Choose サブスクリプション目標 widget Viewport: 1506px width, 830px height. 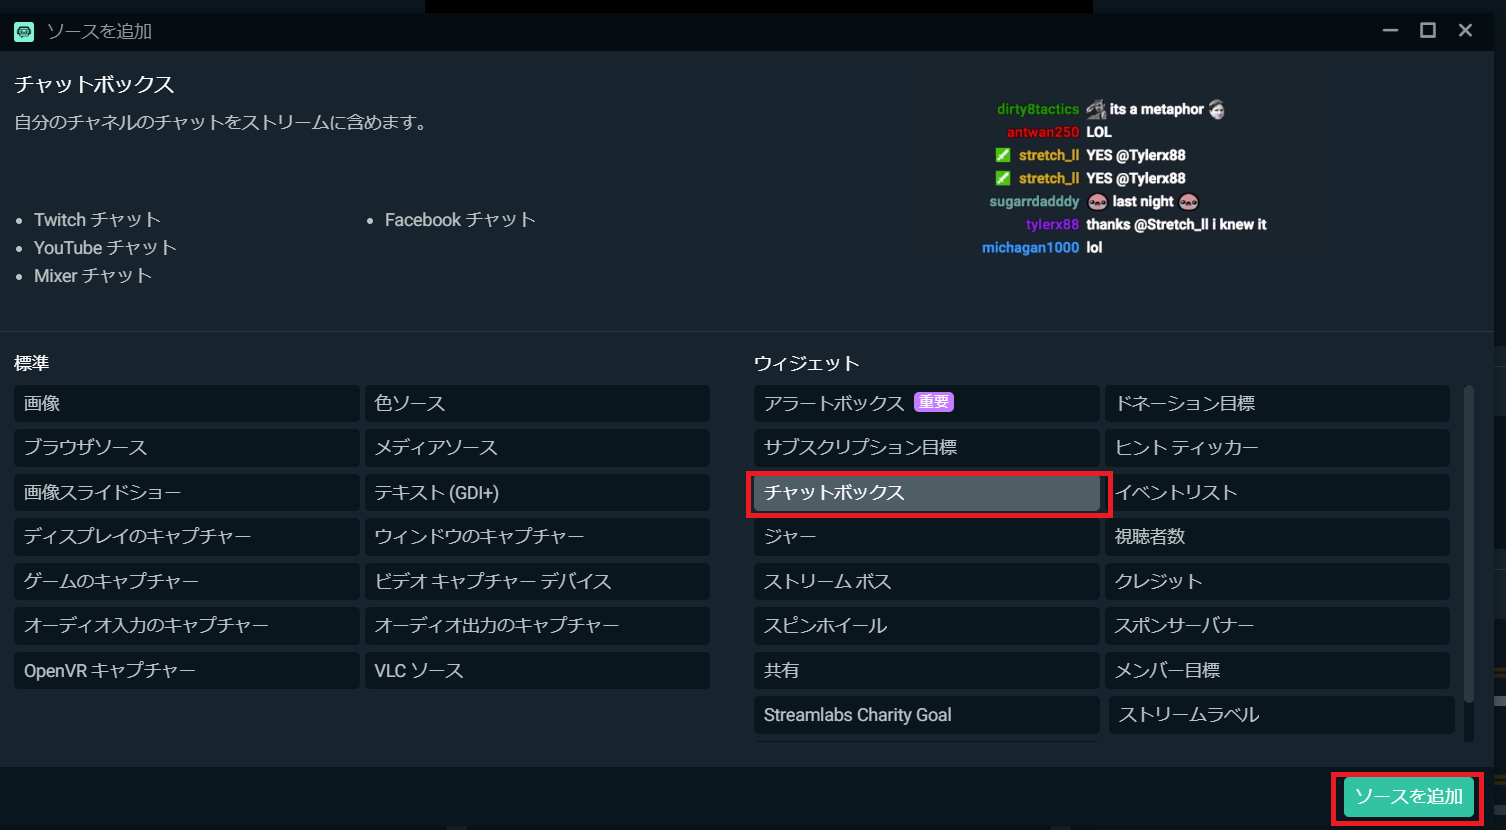coord(926,448)
